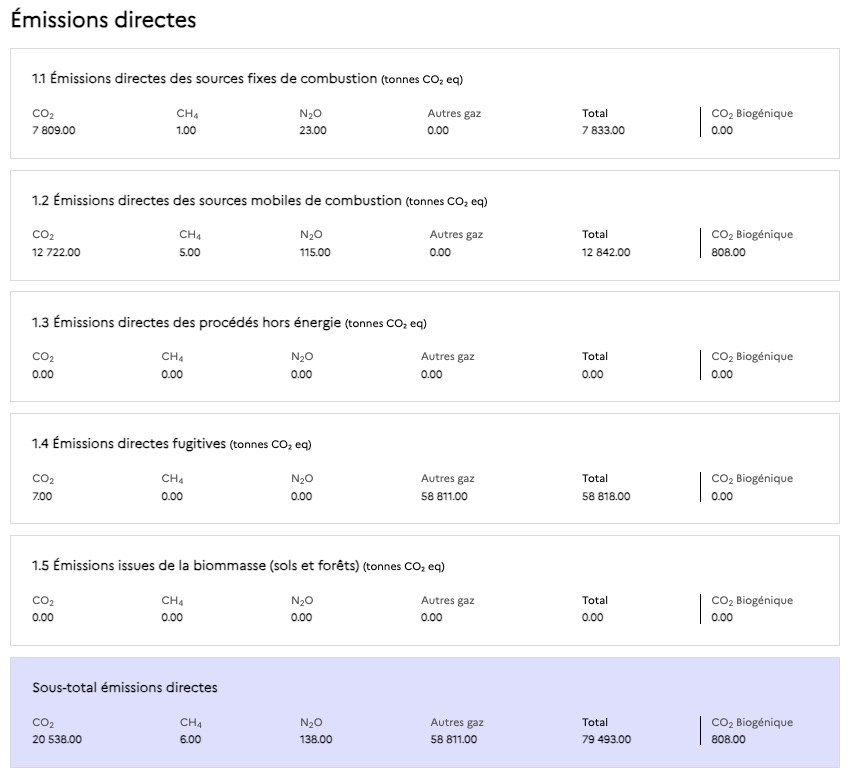
Task: Click 808.00 biogenic CO₂ in section 1.2
Action: (728, 253)
